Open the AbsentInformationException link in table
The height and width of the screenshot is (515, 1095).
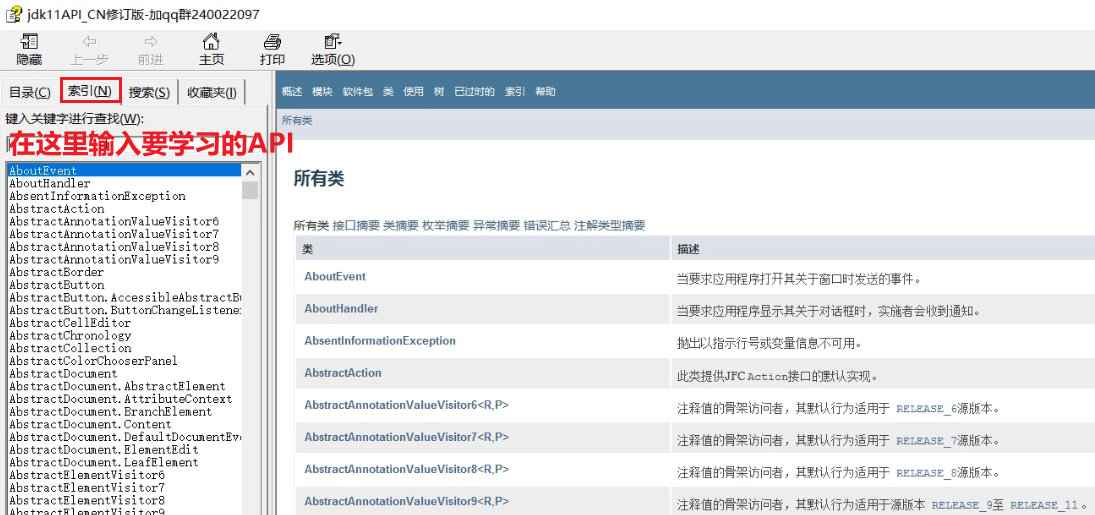click(x=380, y=341)
